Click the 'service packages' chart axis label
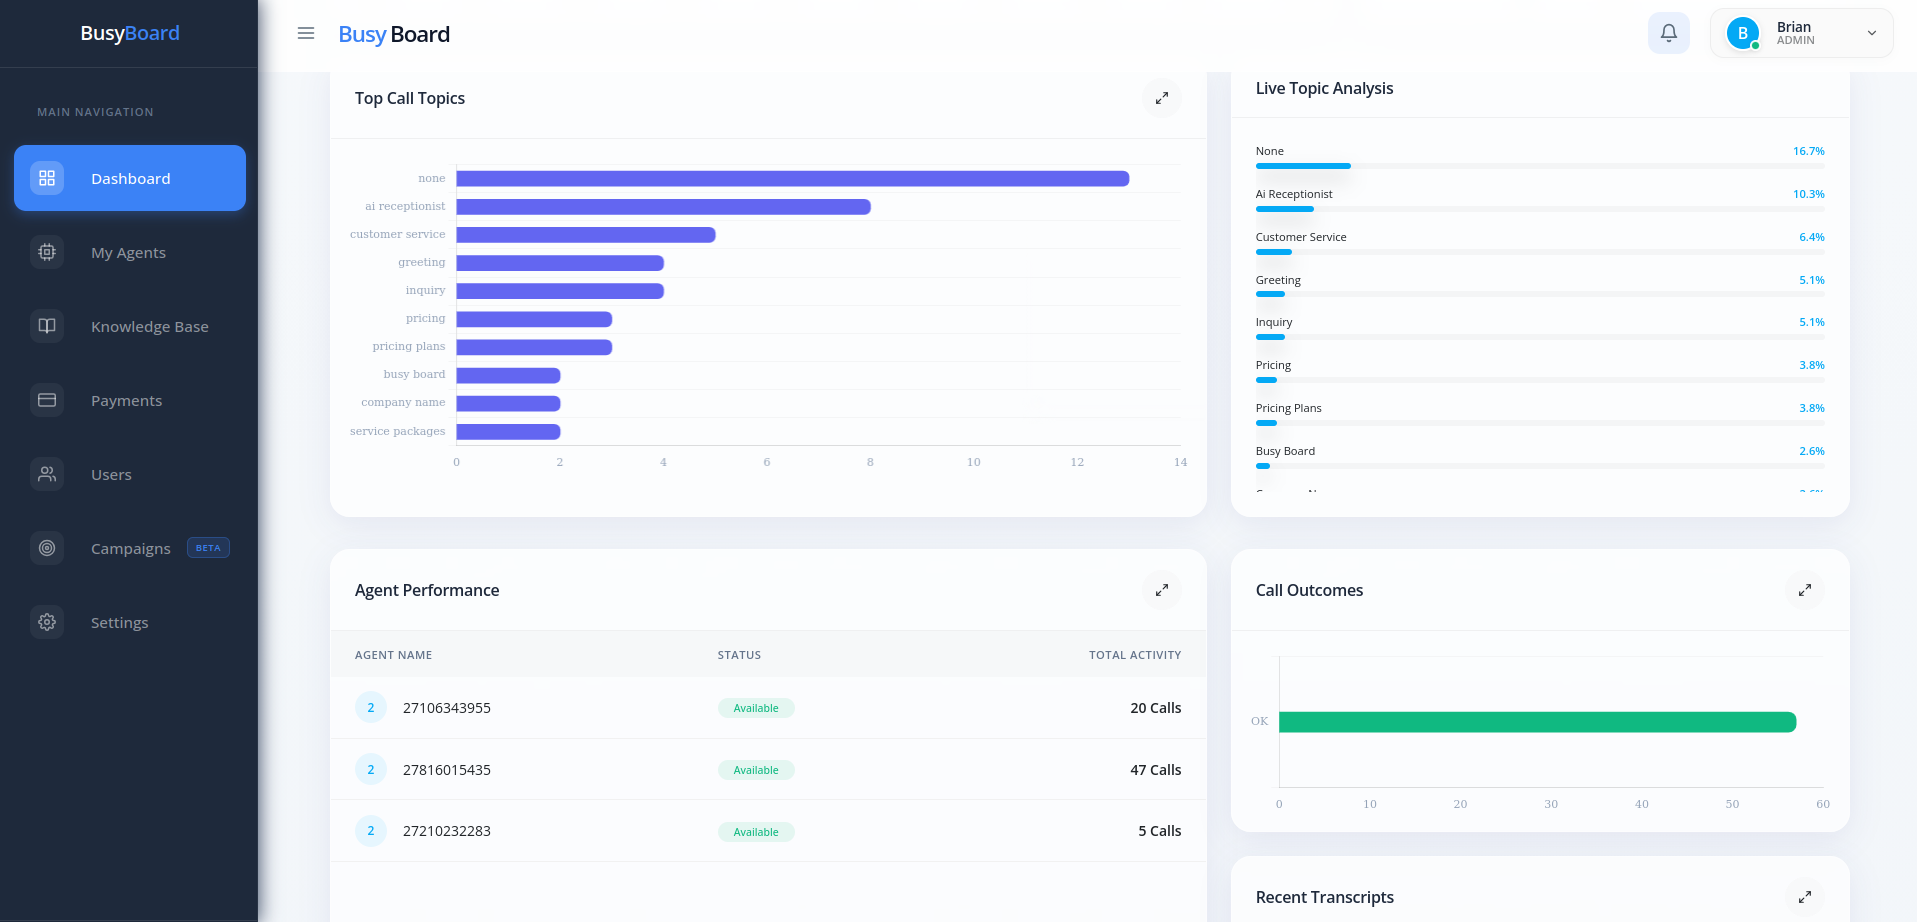Image resolution: width=1917 pixels, height=922 pixels. point(398,431)
